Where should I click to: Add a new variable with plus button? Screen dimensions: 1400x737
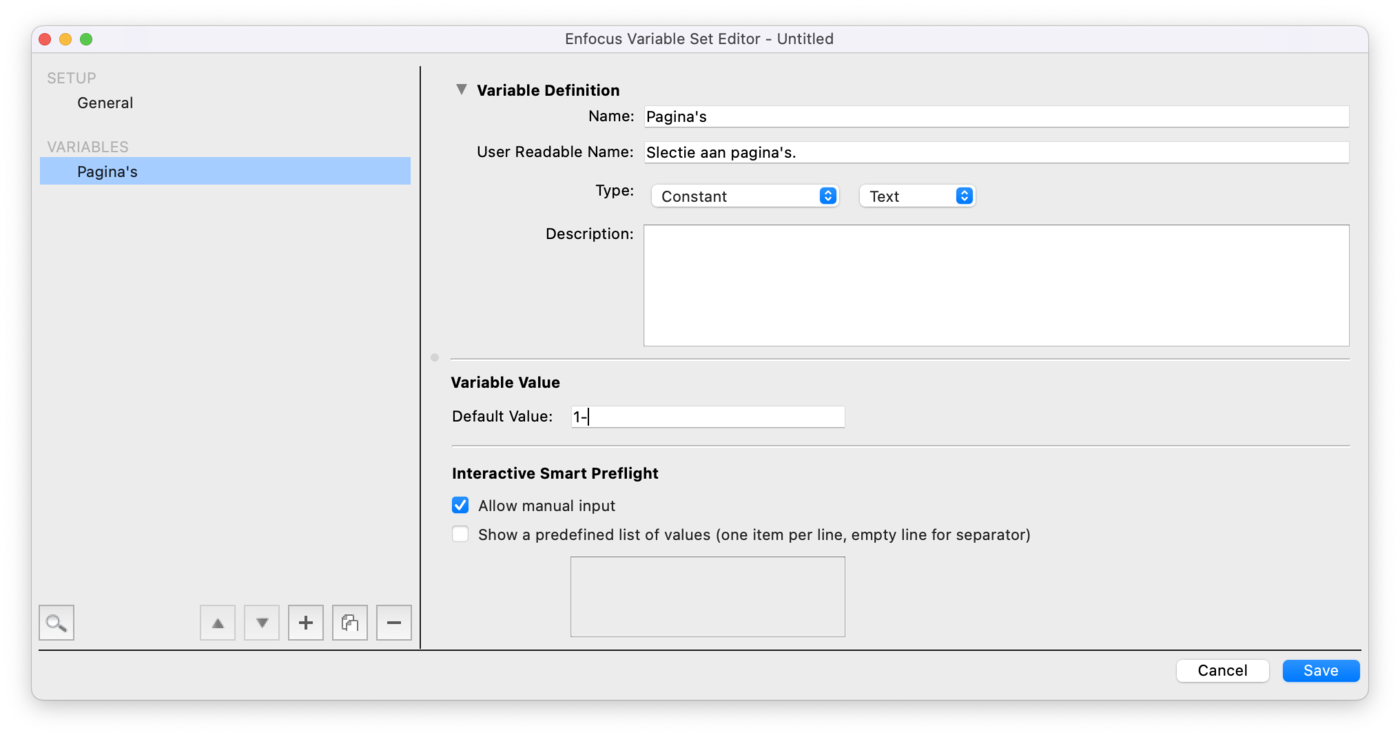click(x=306, y=623)
